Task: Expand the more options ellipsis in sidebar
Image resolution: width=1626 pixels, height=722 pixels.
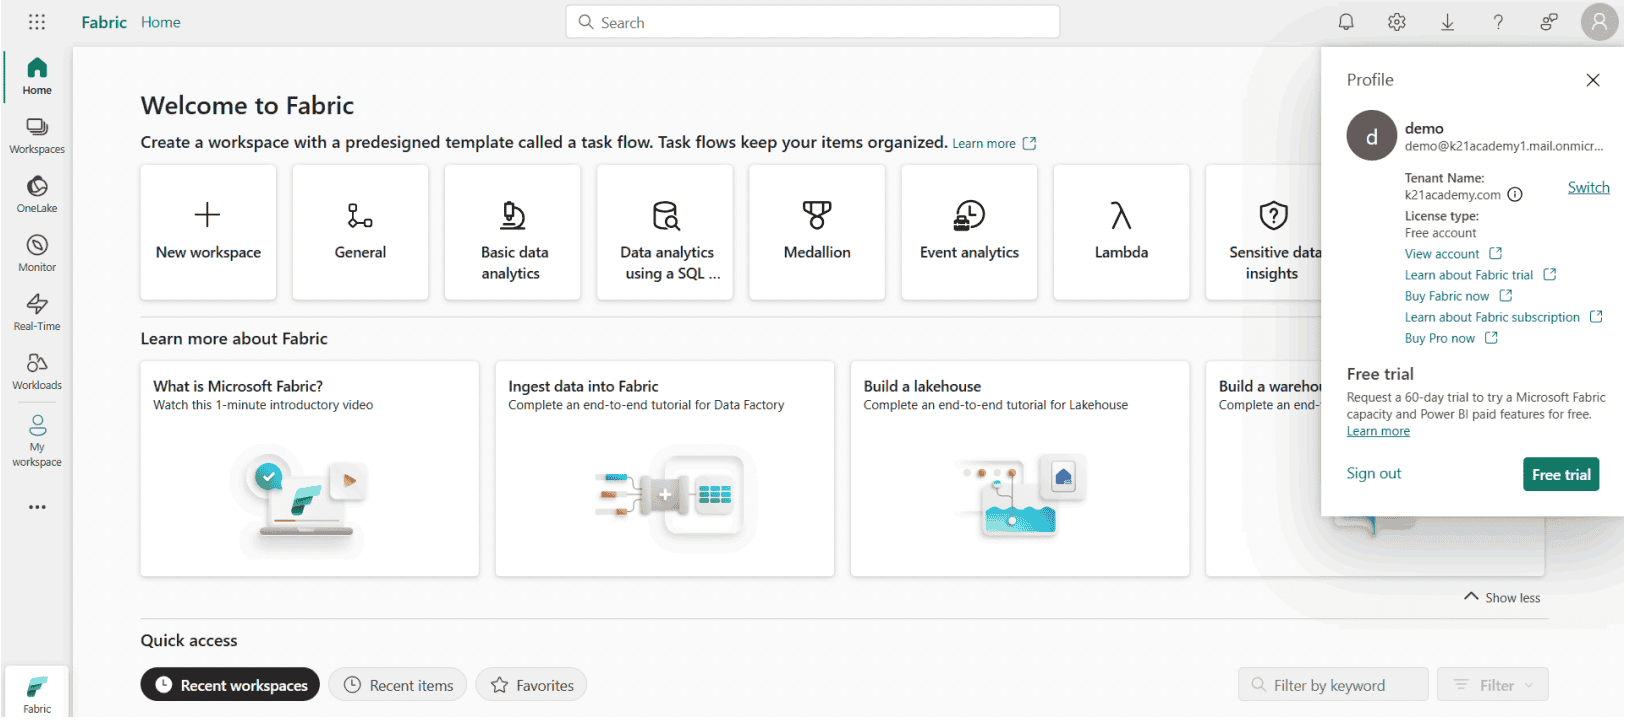Action: coord(37,507)
